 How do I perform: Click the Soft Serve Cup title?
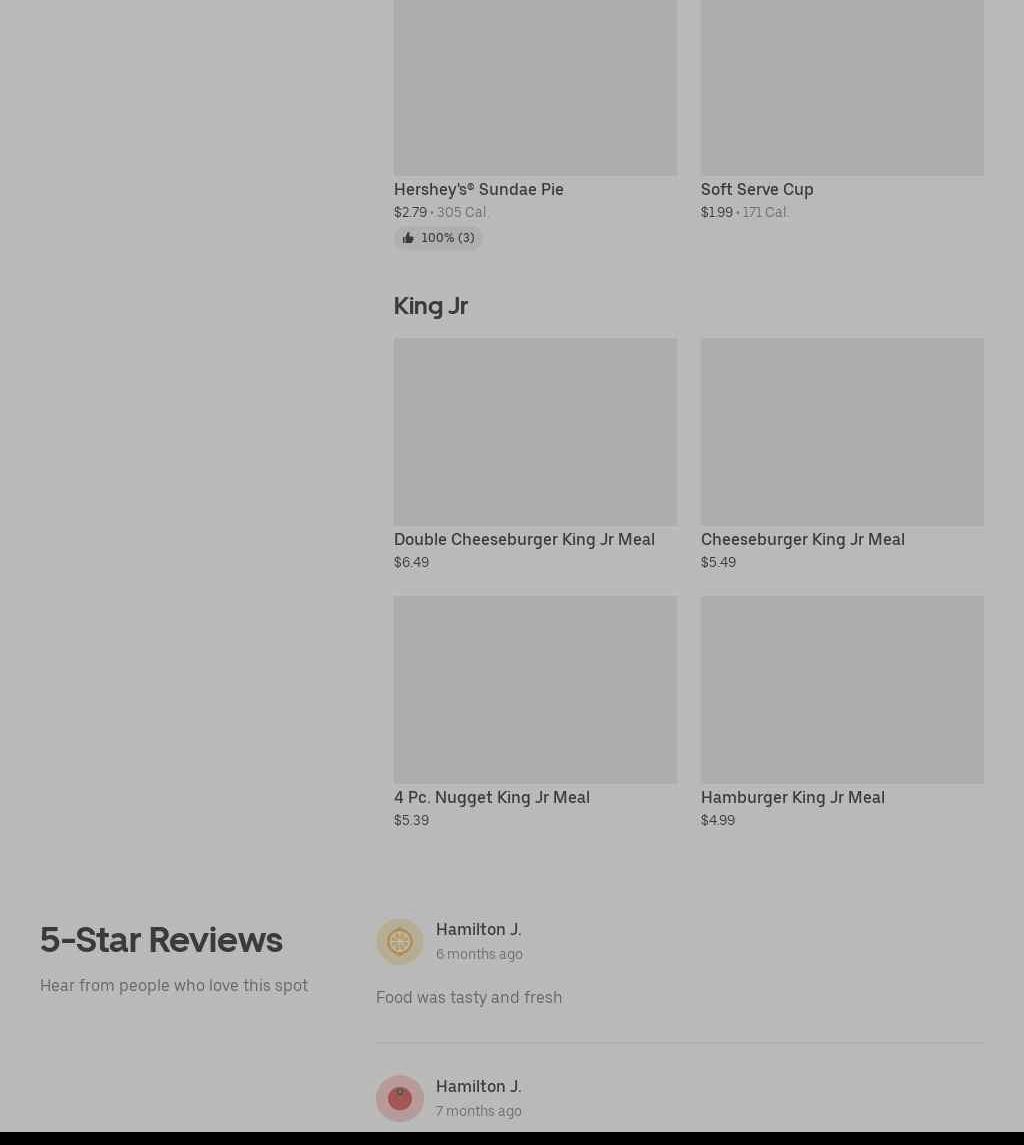757,189
